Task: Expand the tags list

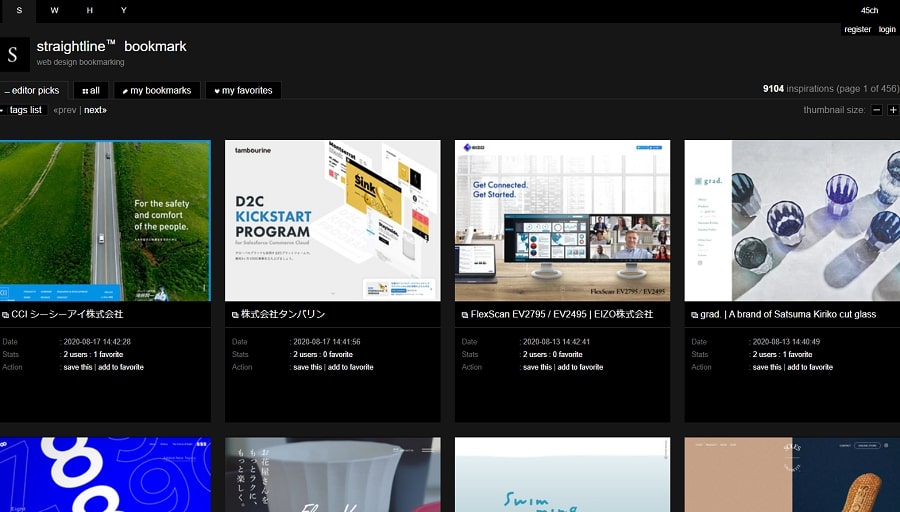Action: tap(23, 110)
